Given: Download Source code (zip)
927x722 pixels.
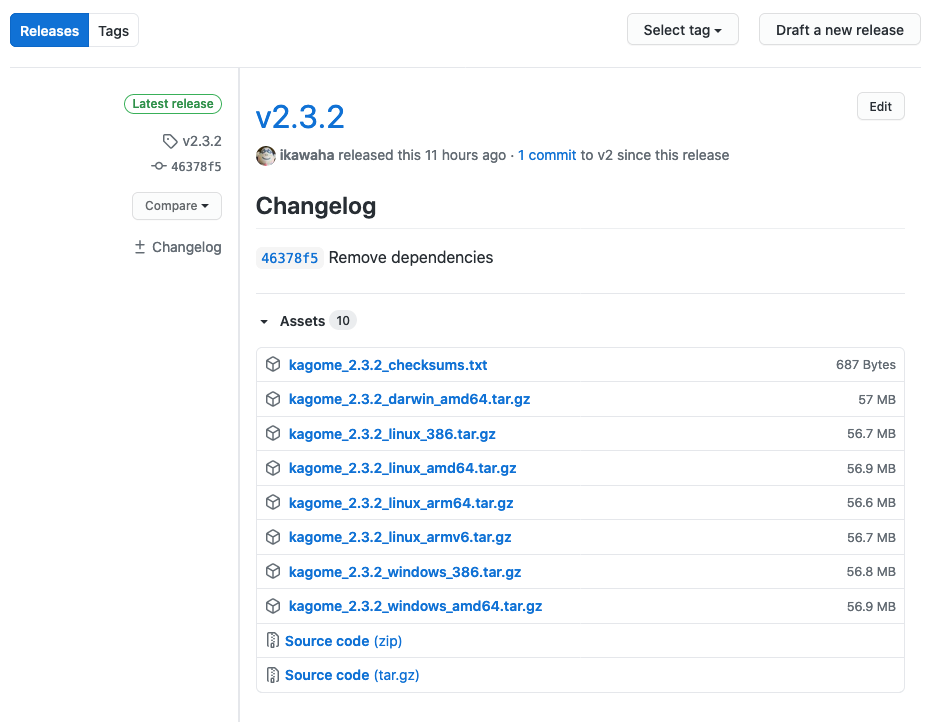Looking at the screenshot, I should [343, 641].
